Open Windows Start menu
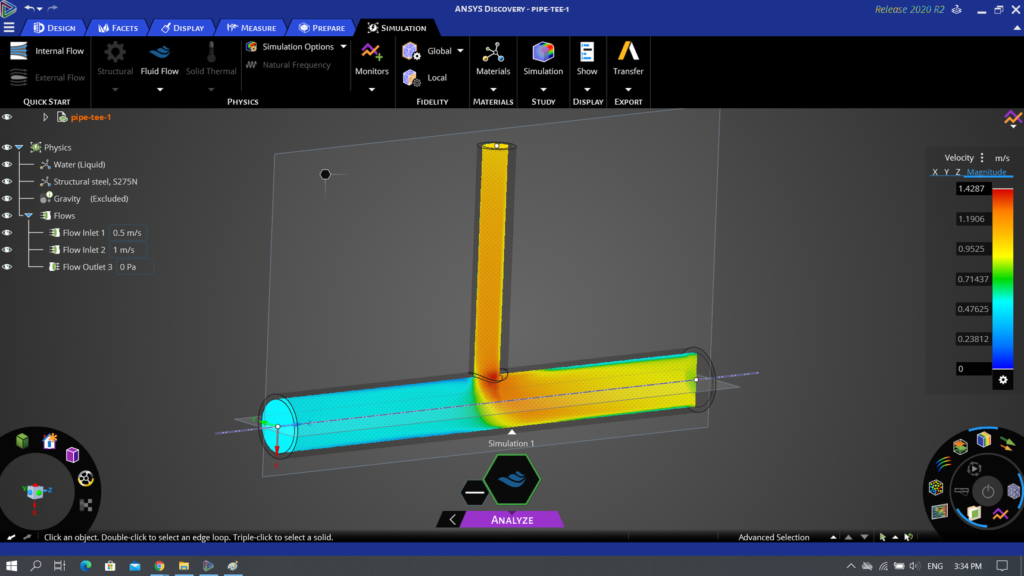The width and height of the screenshot is (1024, 576). (11, 566)
